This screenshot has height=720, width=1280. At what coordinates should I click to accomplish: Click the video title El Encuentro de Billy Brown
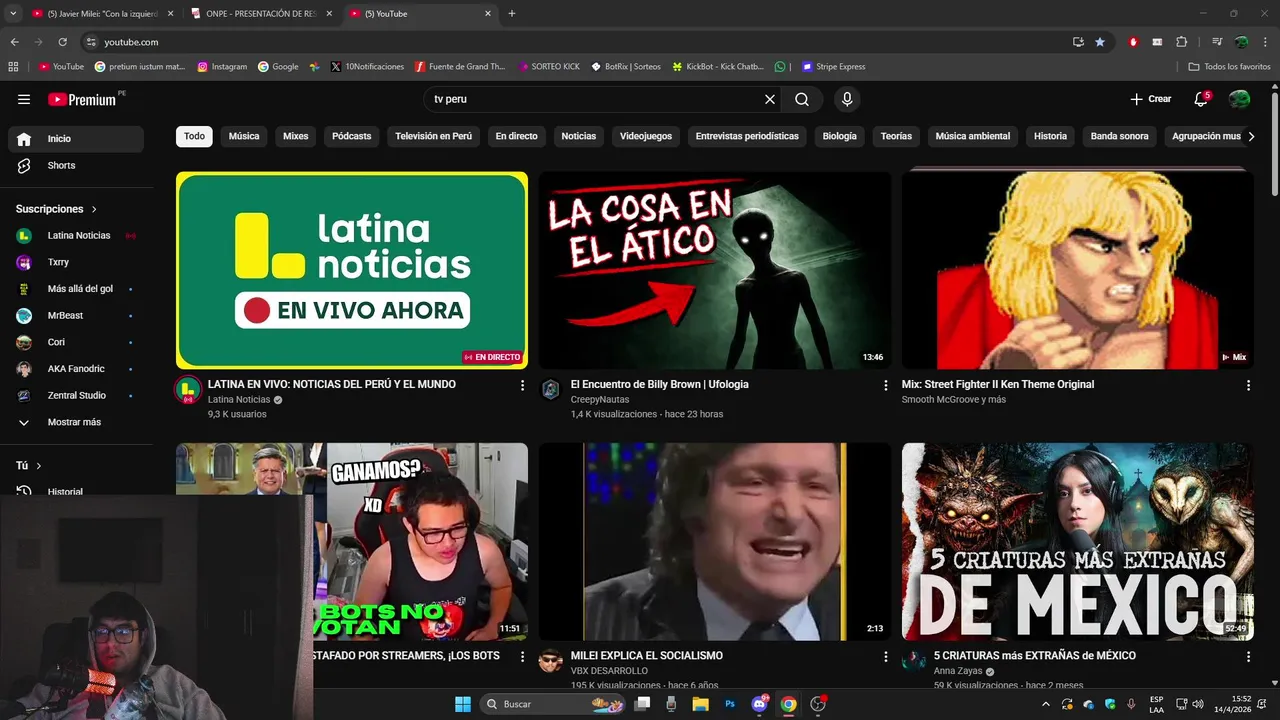(x=660, y=384)
